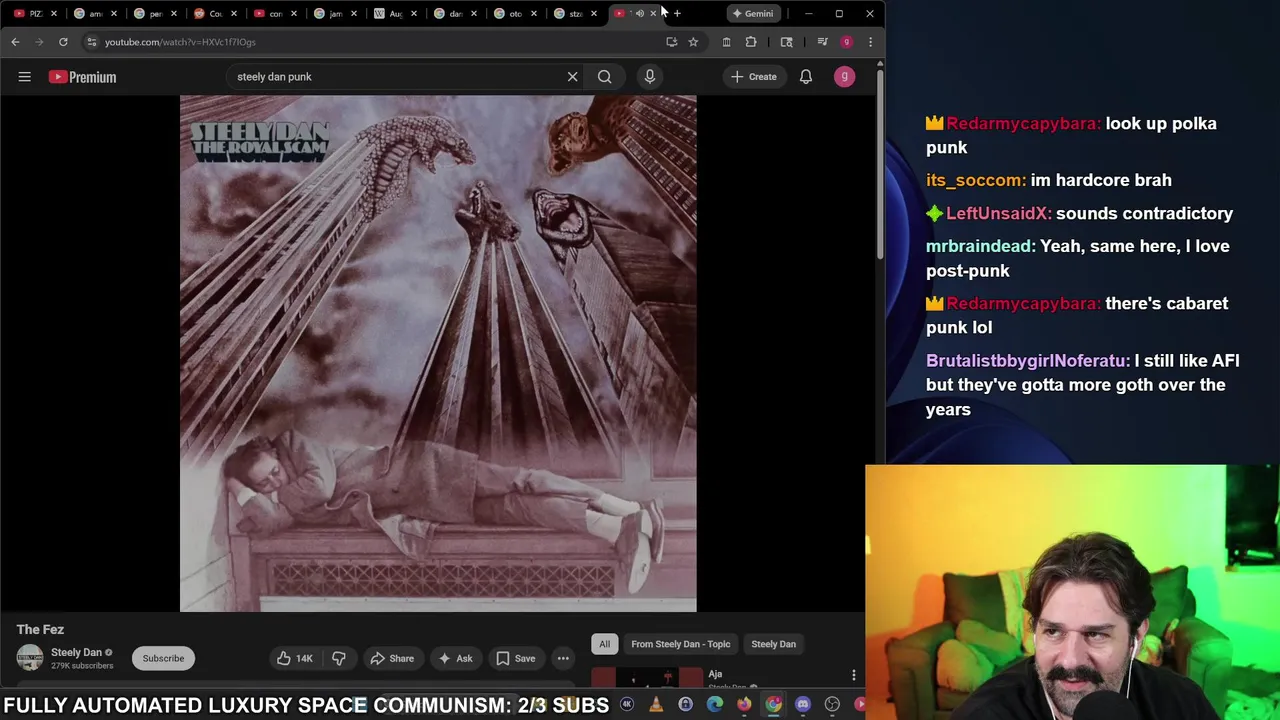Go to YouTube Premium home logo
Image resolution: width=1280 pixels, height=720 pixels.
click(82, 77)
